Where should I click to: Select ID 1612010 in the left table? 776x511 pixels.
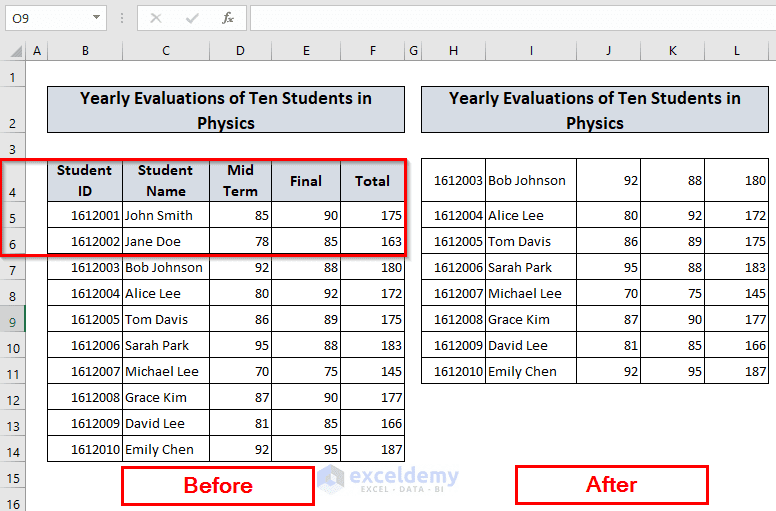pos(85,449)
